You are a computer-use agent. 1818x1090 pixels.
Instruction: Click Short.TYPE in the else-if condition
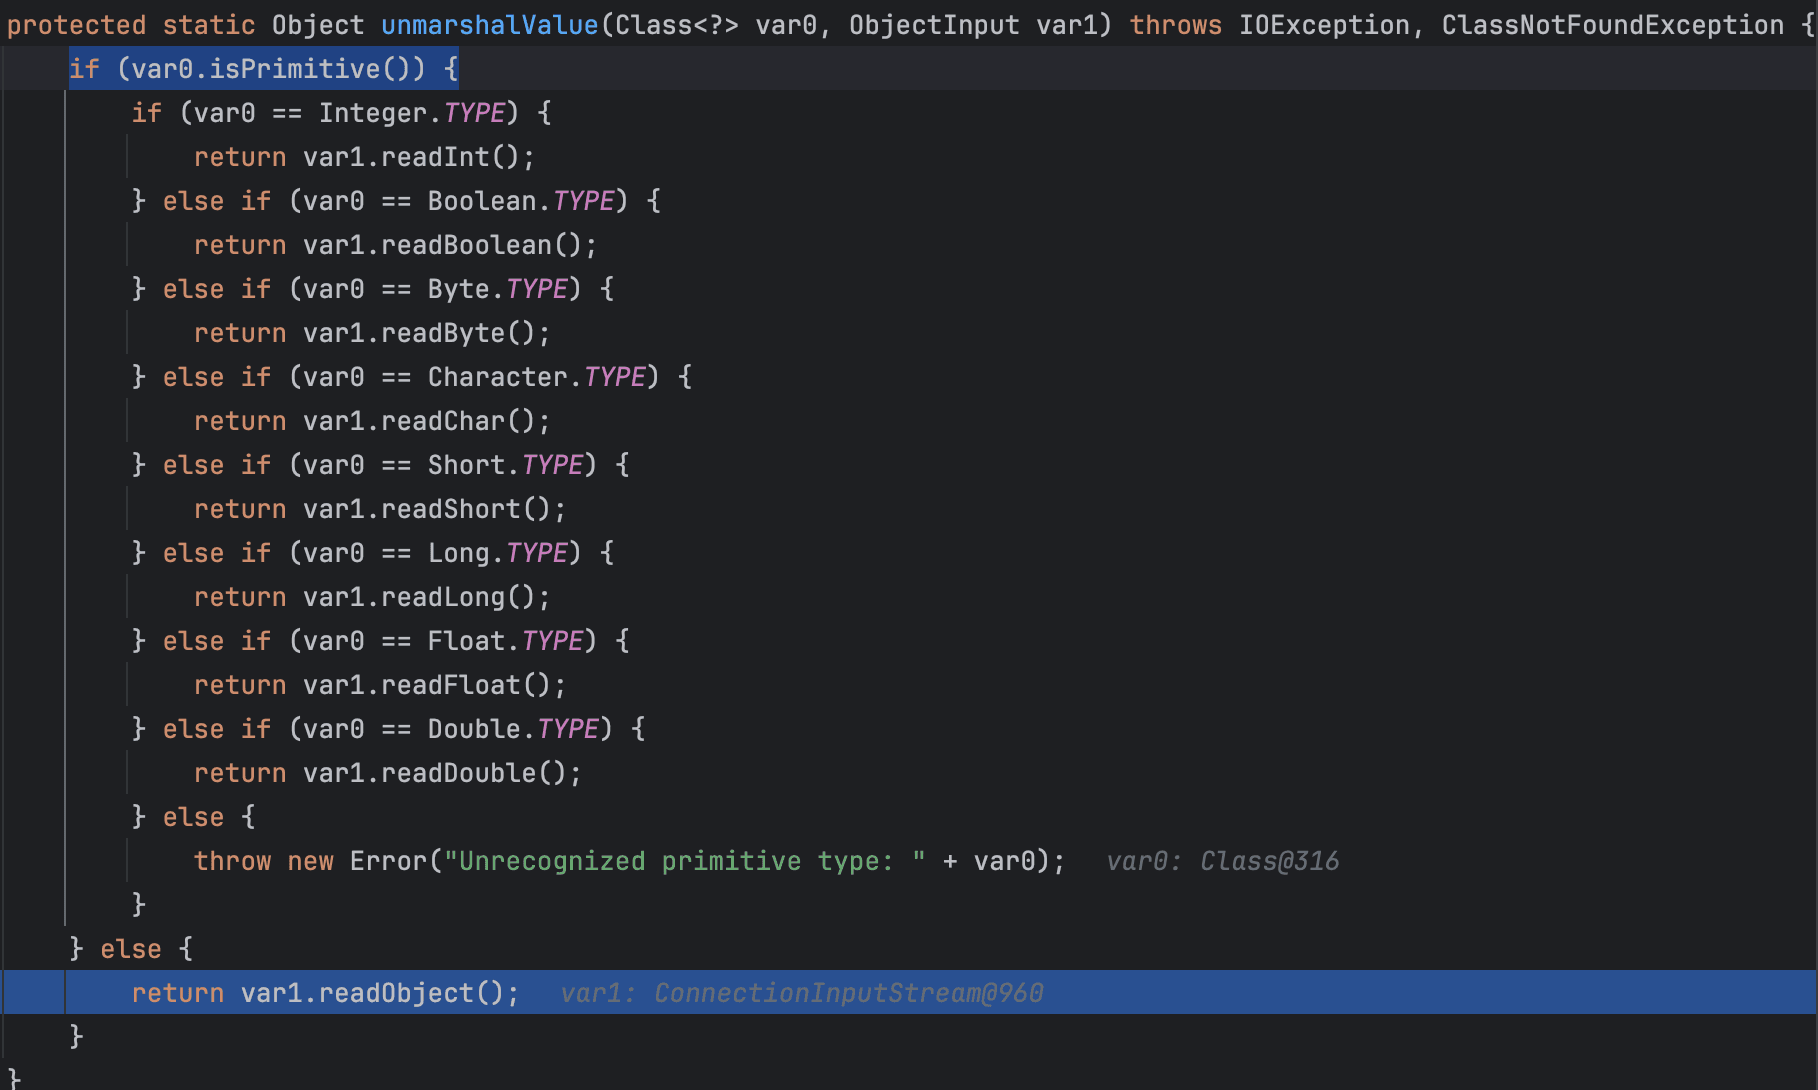[x=506, y=465]
